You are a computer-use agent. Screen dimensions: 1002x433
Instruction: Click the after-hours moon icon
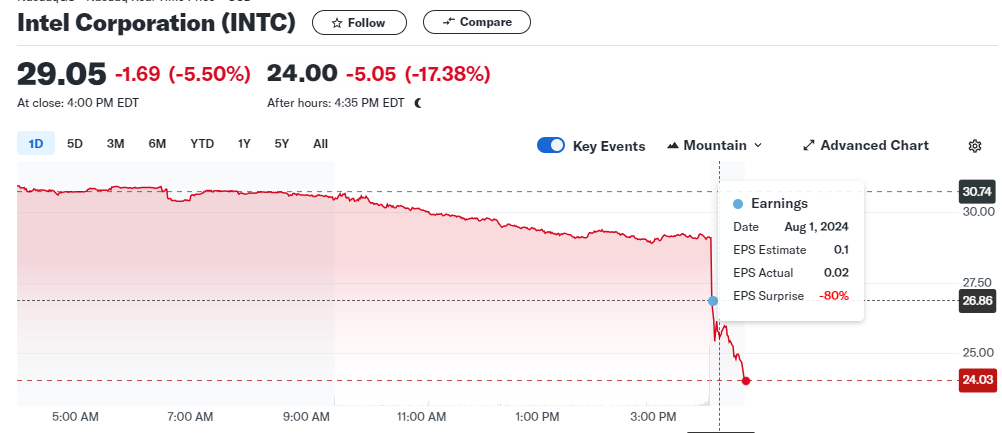click(x=418, y=102)
